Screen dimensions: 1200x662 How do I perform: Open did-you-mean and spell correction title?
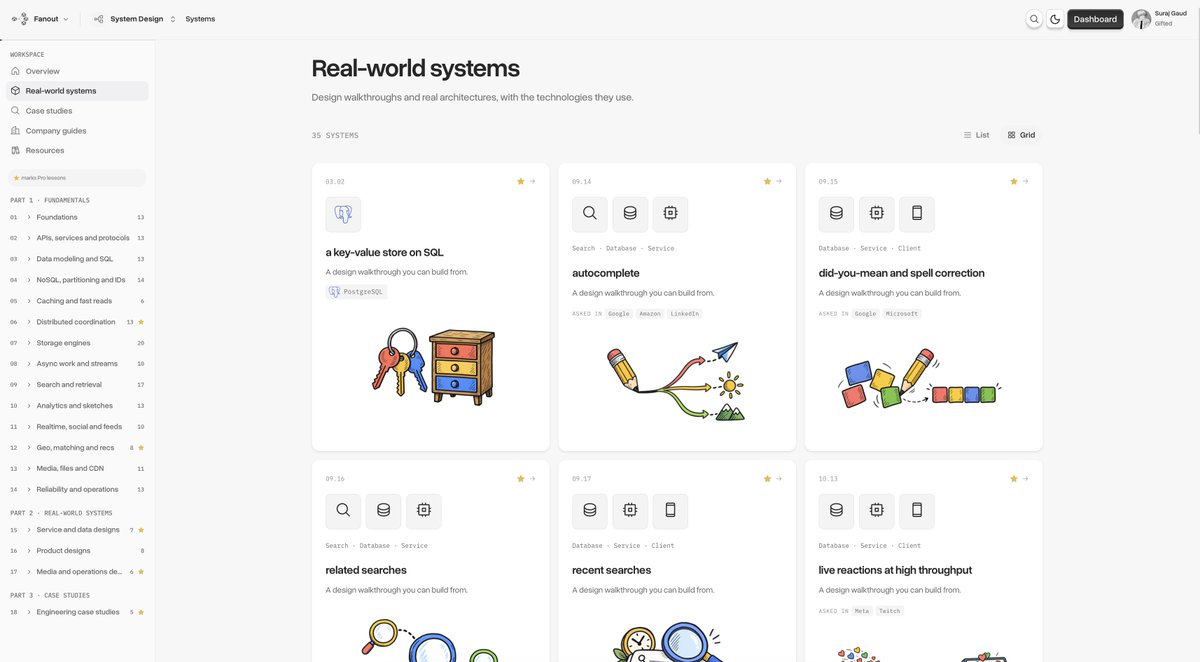click(x=902, y=273)
